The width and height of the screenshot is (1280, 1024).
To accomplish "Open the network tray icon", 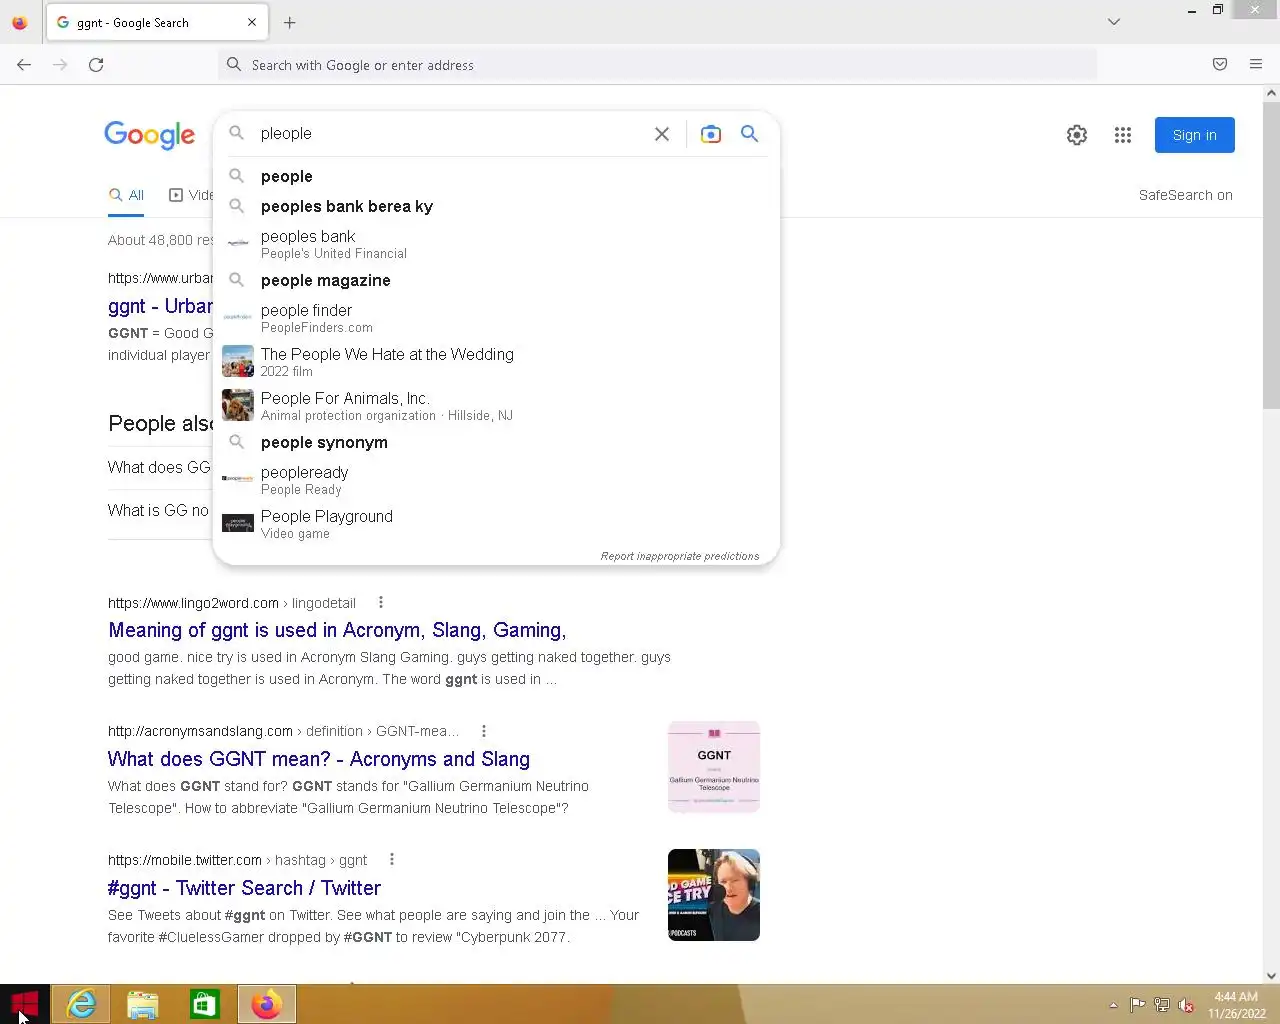I will [1162, 1005].
